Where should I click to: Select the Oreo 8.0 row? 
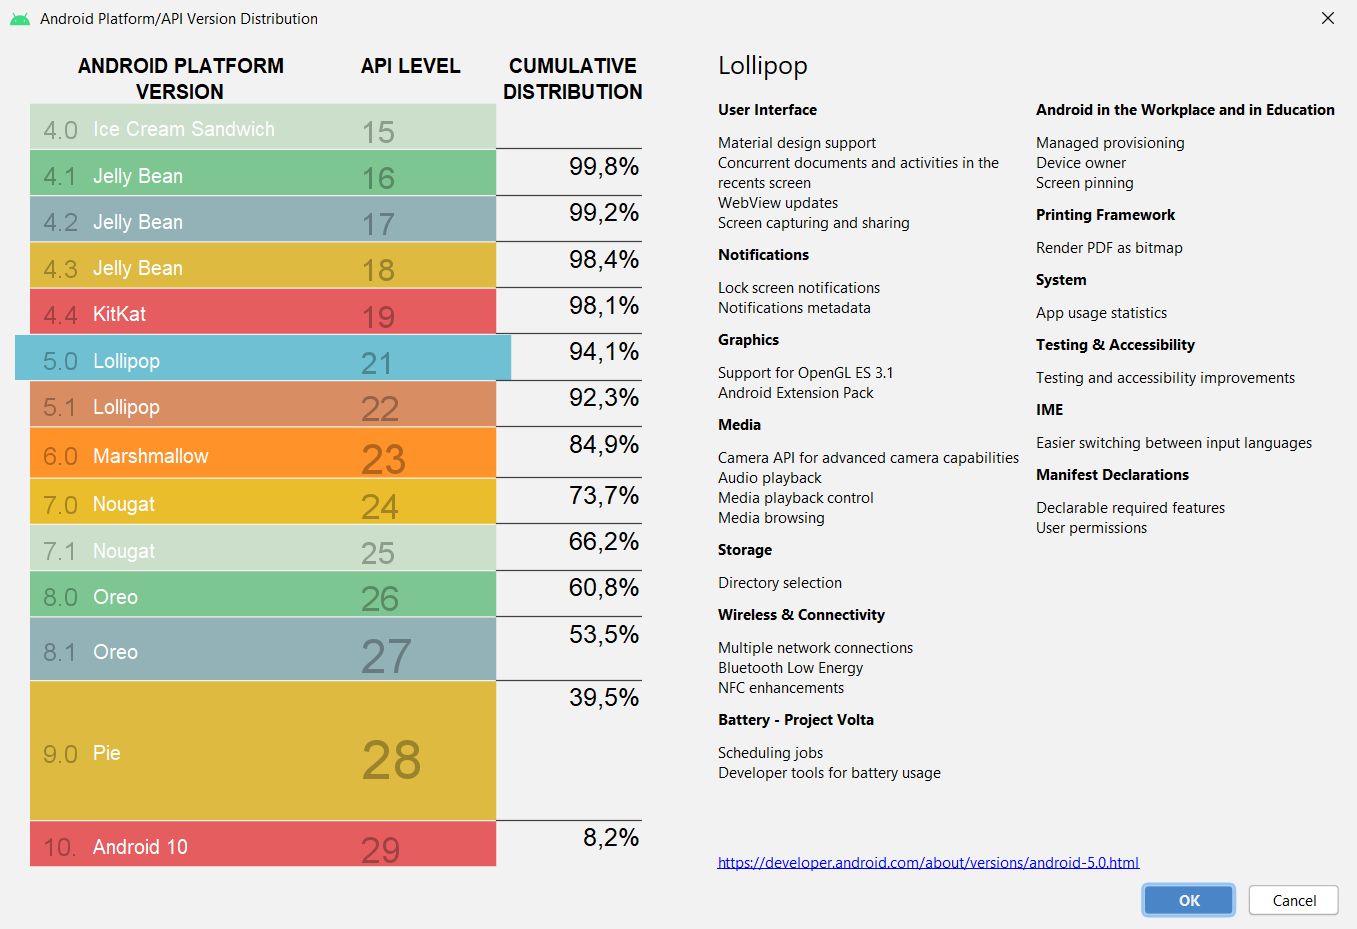[200, 596]
